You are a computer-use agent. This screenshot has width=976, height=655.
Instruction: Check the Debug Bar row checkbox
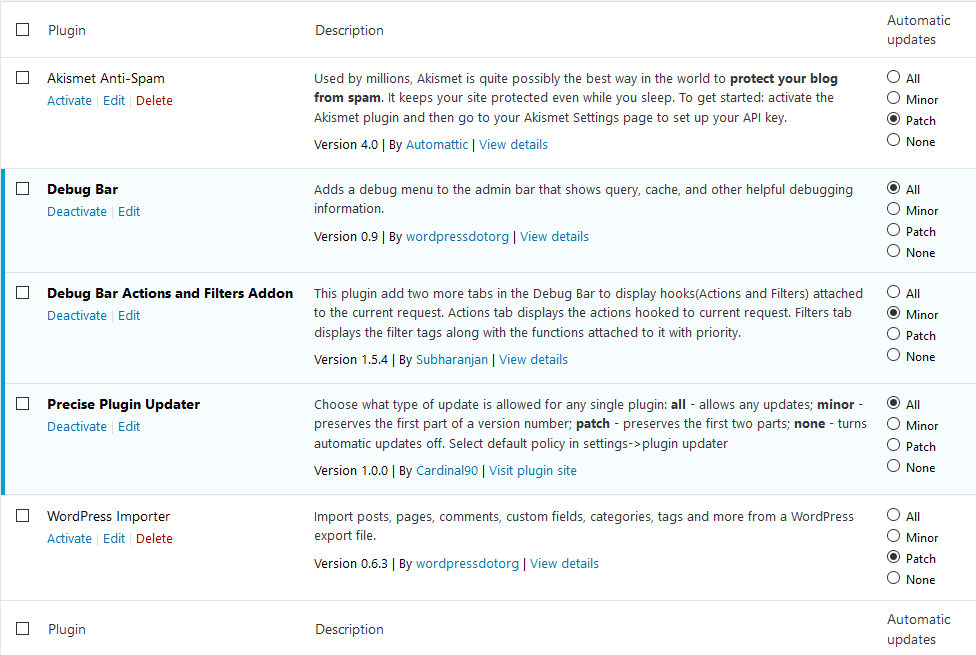(22, 188)
